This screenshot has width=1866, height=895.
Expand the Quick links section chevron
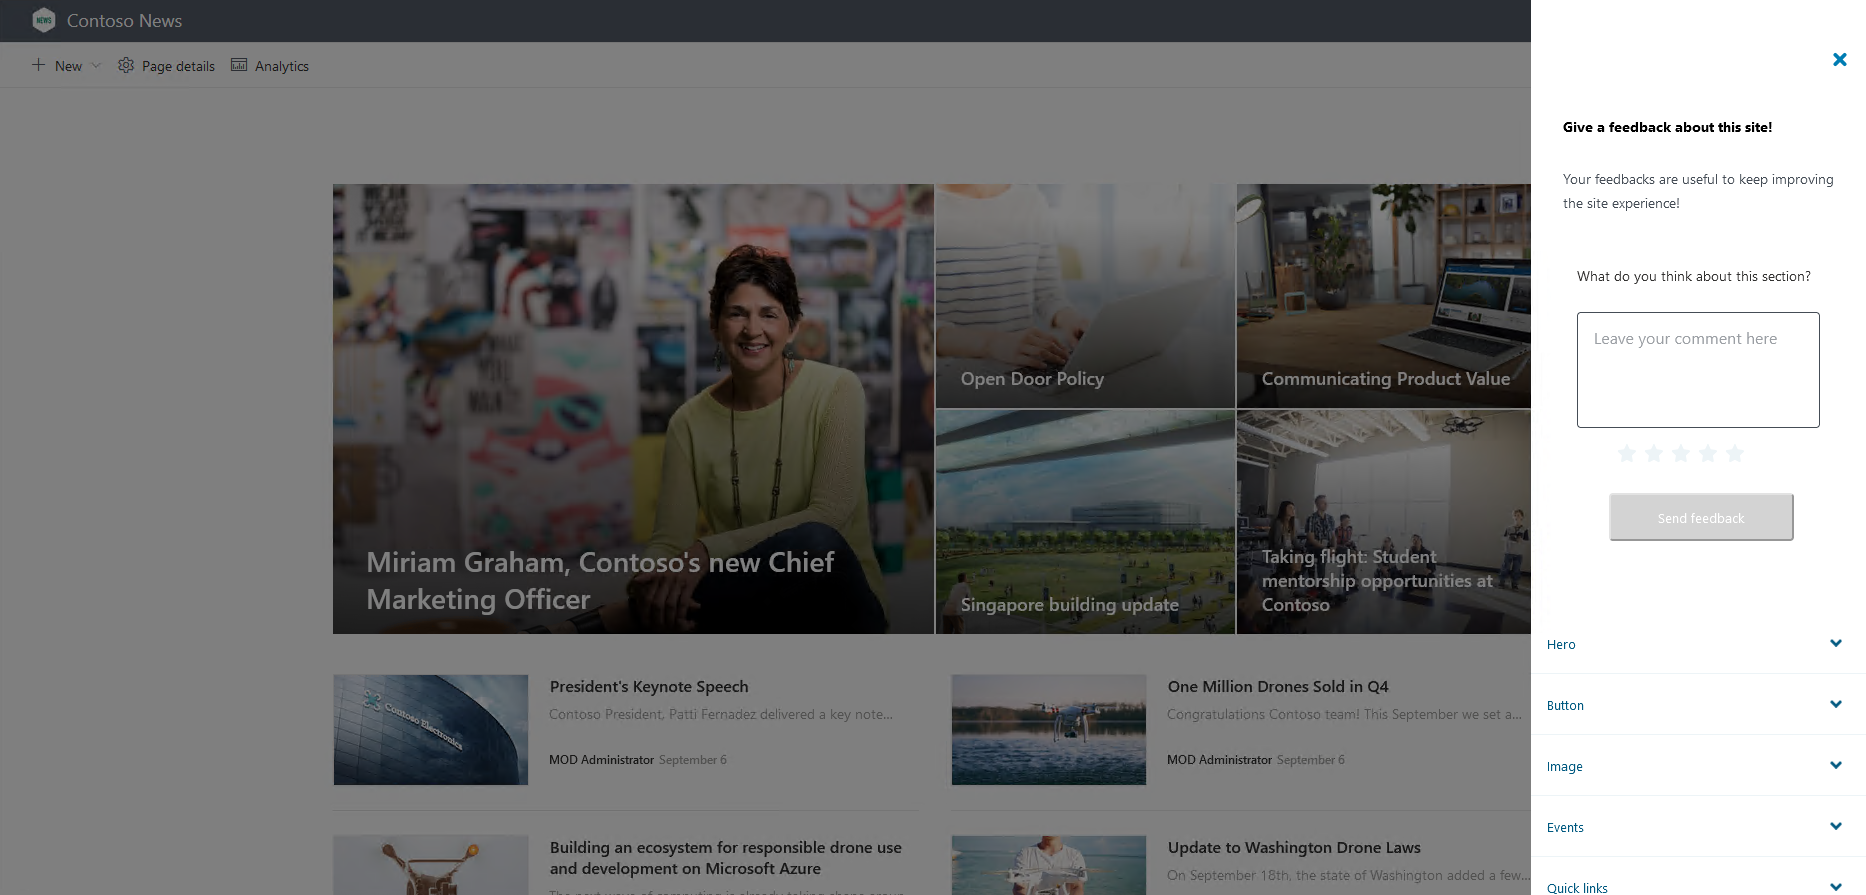tap(1836, 887)
